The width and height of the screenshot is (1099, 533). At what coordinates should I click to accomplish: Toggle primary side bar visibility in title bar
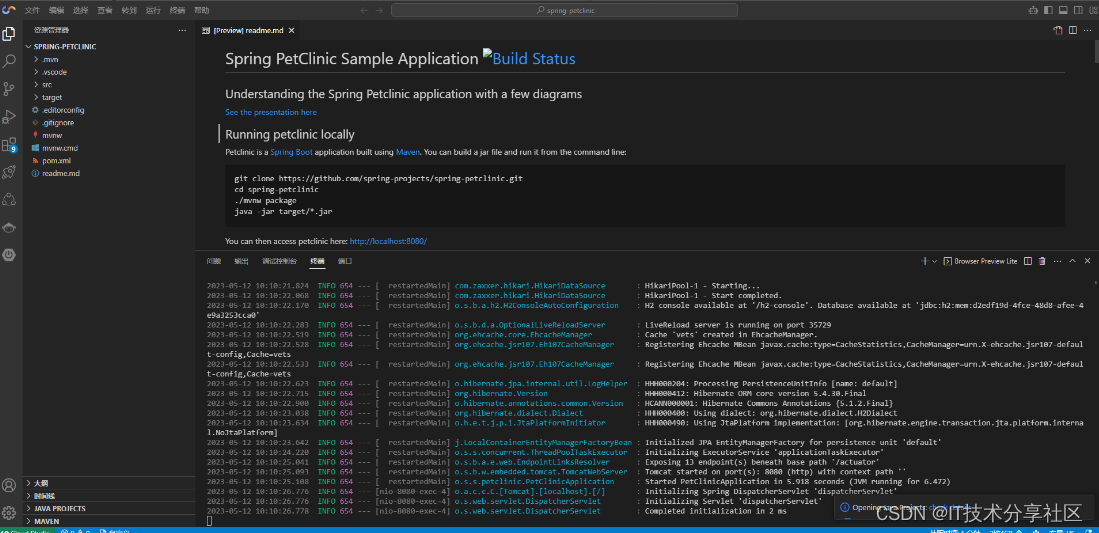[x=1049, y=11]
